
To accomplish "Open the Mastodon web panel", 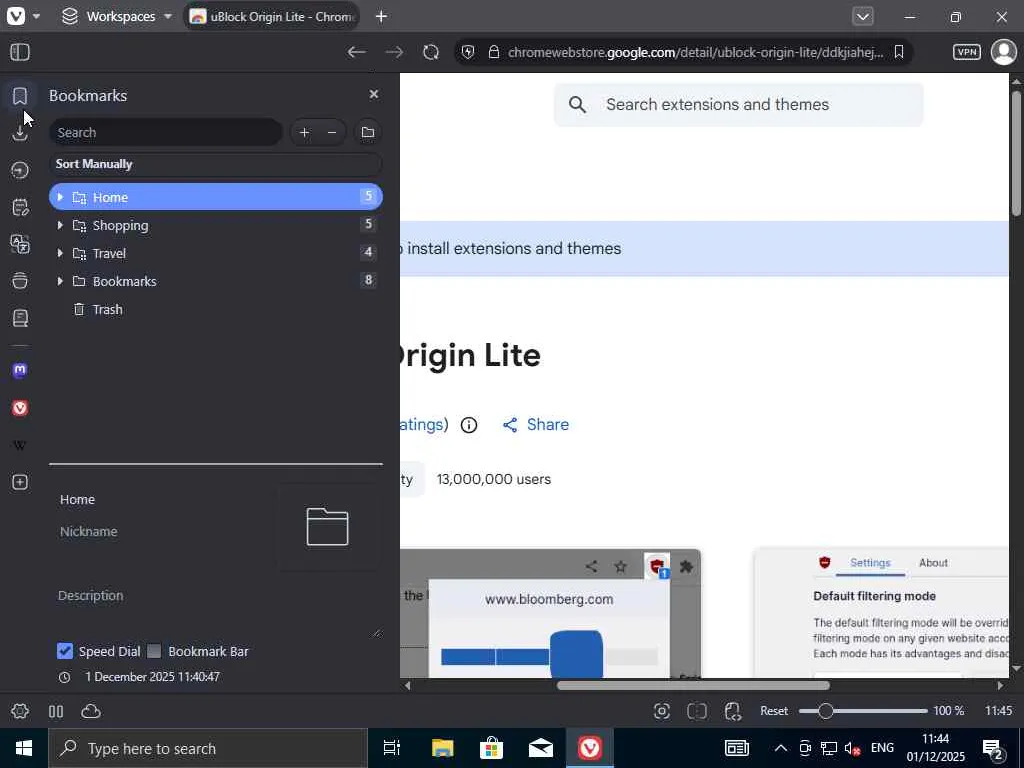I will coord(20,370).
